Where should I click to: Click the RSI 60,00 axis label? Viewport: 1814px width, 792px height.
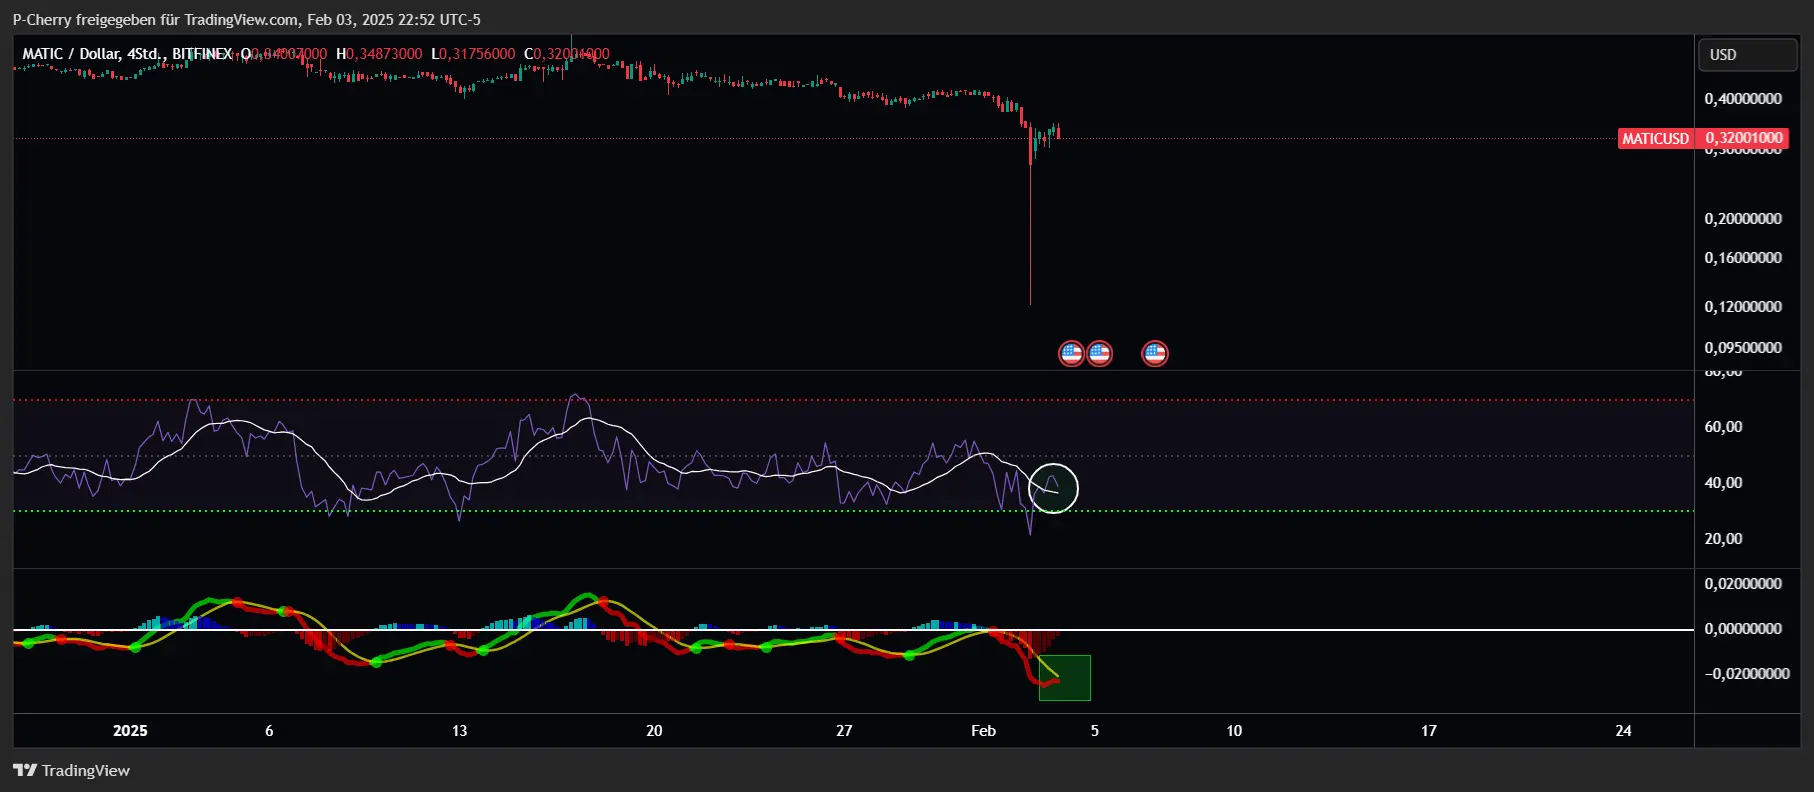[x=1723, y=427]
